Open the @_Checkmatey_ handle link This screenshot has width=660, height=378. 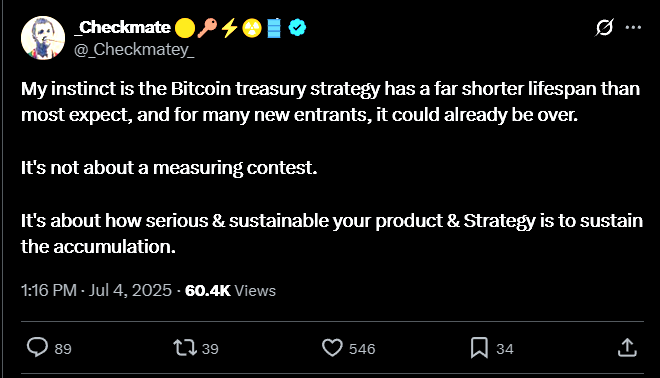click(134, 50)
